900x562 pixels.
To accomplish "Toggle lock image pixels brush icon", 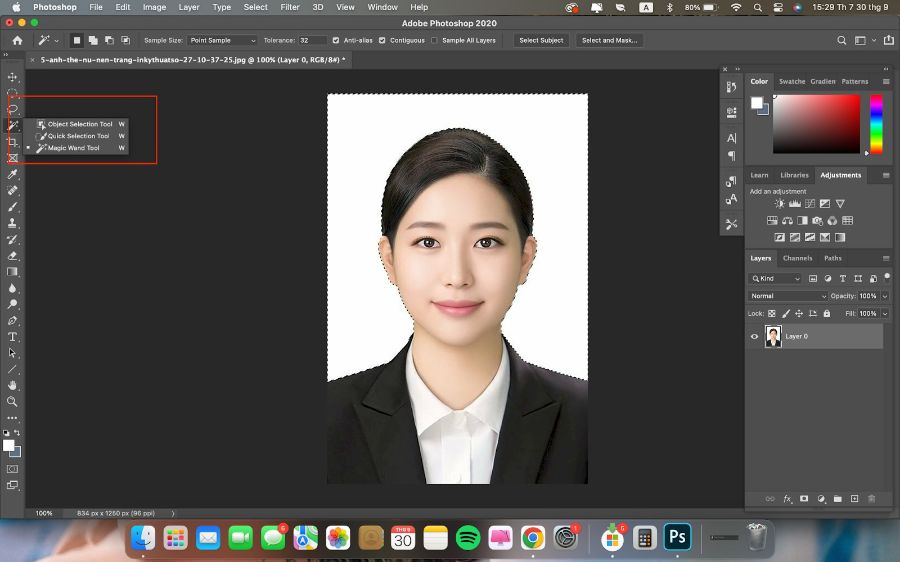I will coord(786,313).
